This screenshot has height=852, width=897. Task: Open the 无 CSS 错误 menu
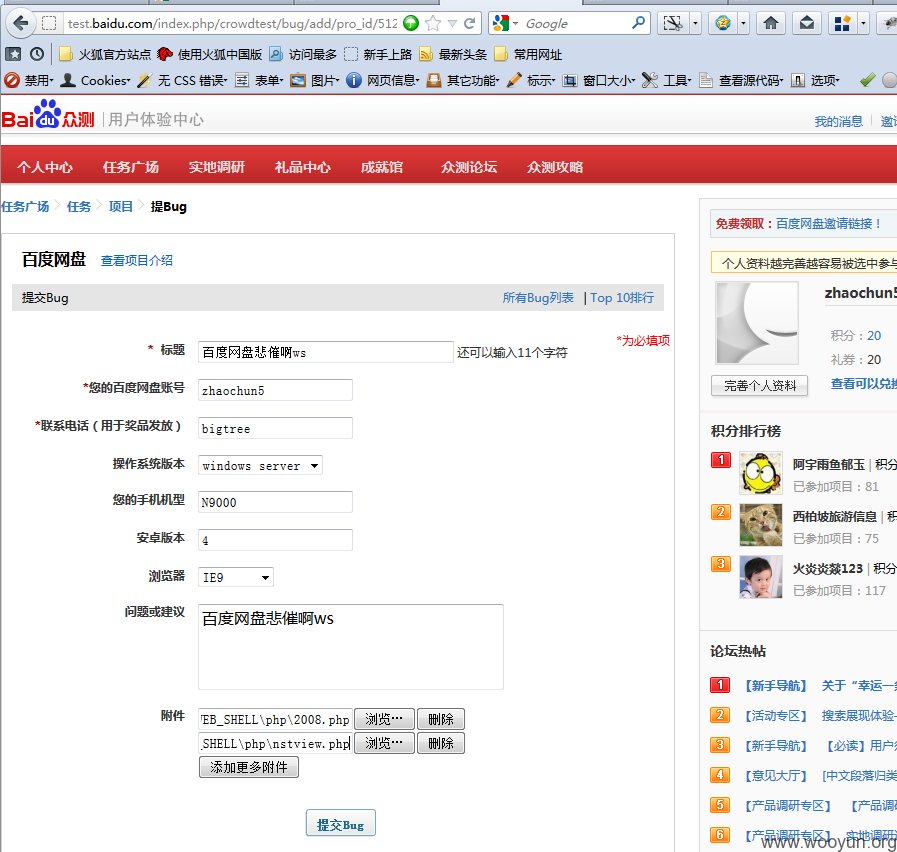(x=182, y=80)
